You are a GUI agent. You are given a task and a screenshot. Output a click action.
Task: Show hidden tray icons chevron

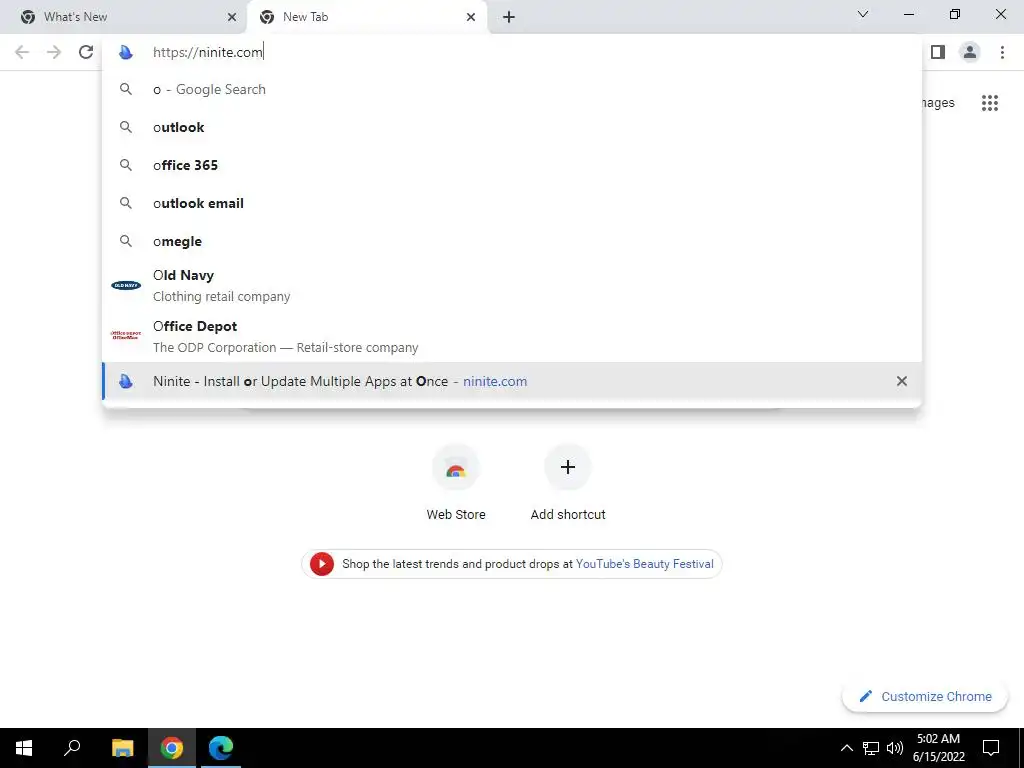pyautogui.click(x=846, y=748)
